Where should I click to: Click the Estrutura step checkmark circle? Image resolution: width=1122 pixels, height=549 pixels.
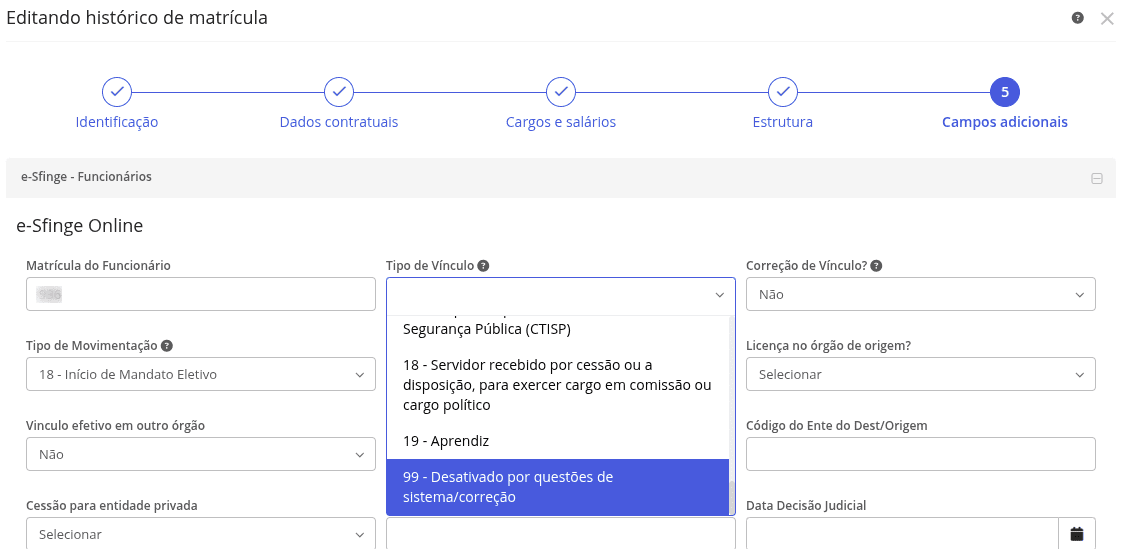783,92
